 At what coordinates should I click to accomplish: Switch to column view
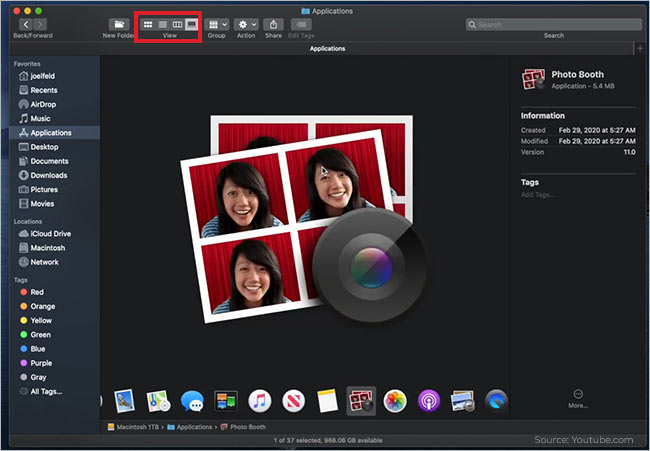pyautogui.click(x=177, y=24)
